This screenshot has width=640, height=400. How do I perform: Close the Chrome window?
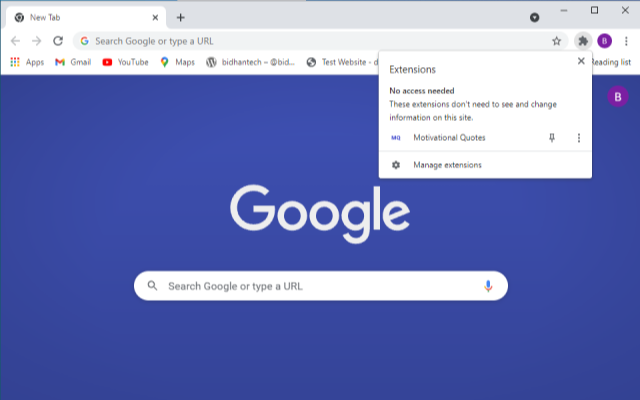[625, 10]
